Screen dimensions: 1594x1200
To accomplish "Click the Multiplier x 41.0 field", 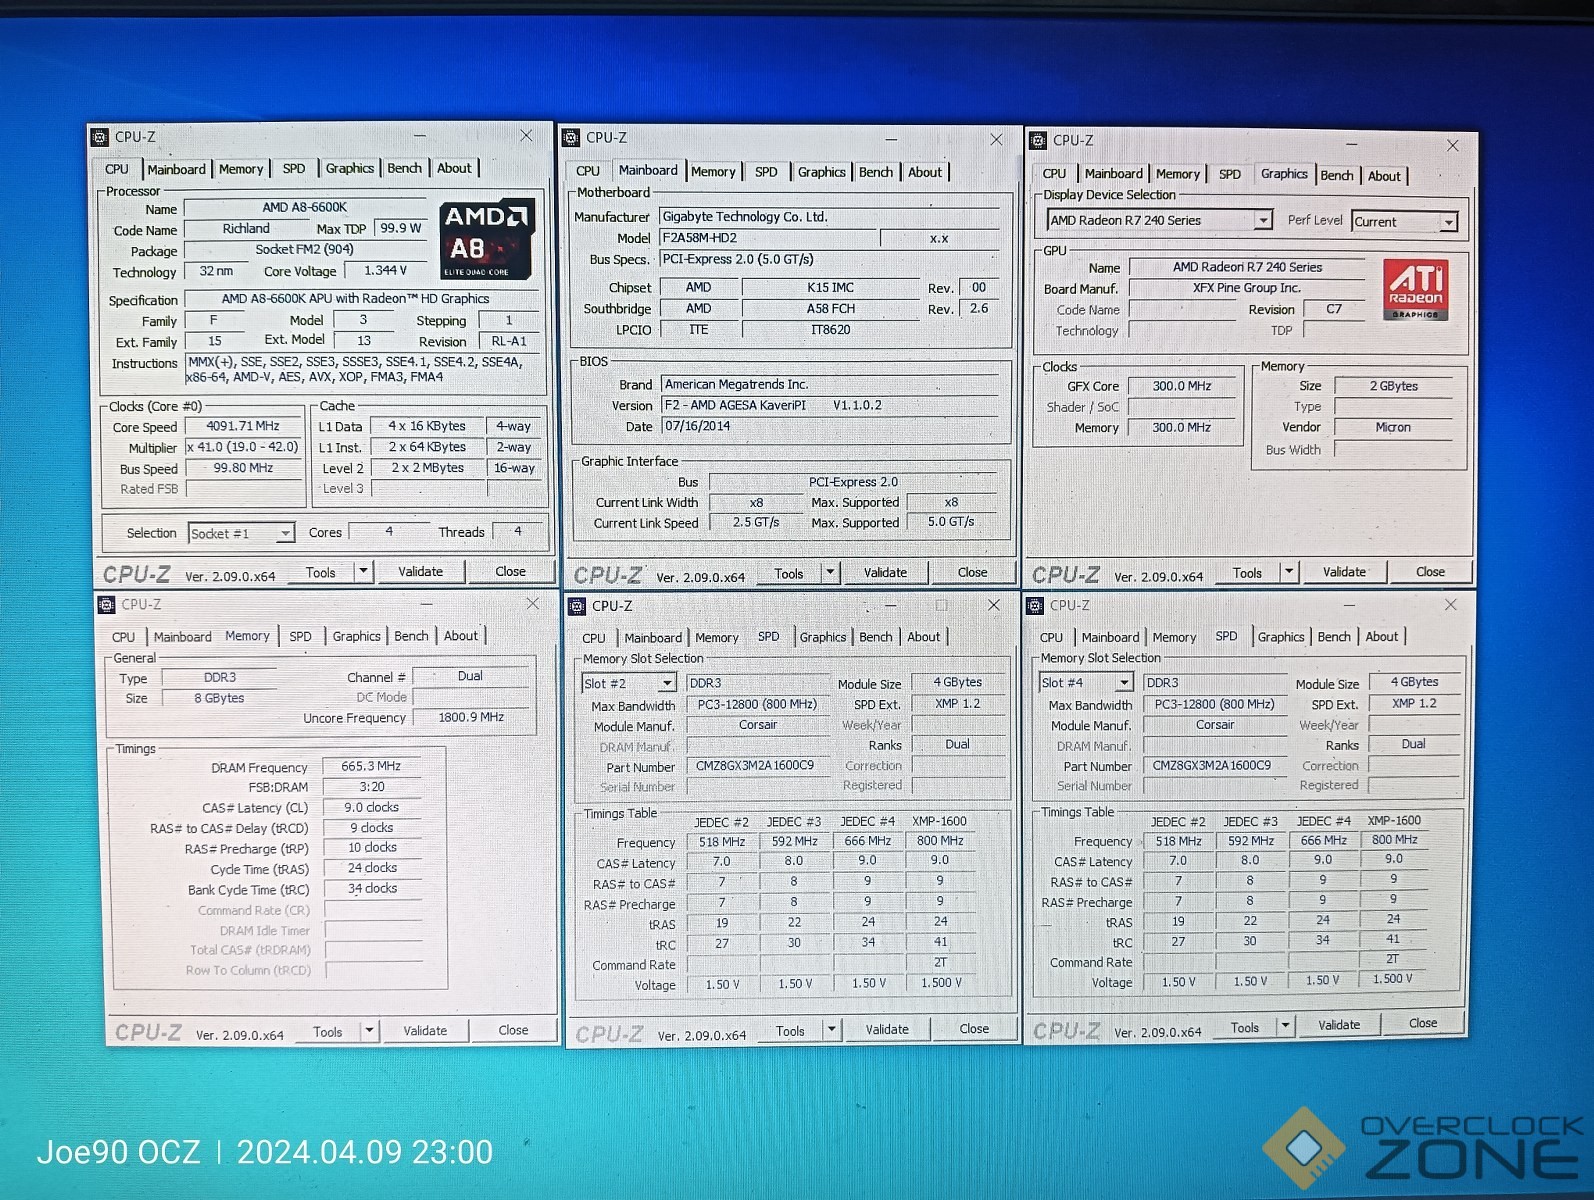I will point(244,447).
